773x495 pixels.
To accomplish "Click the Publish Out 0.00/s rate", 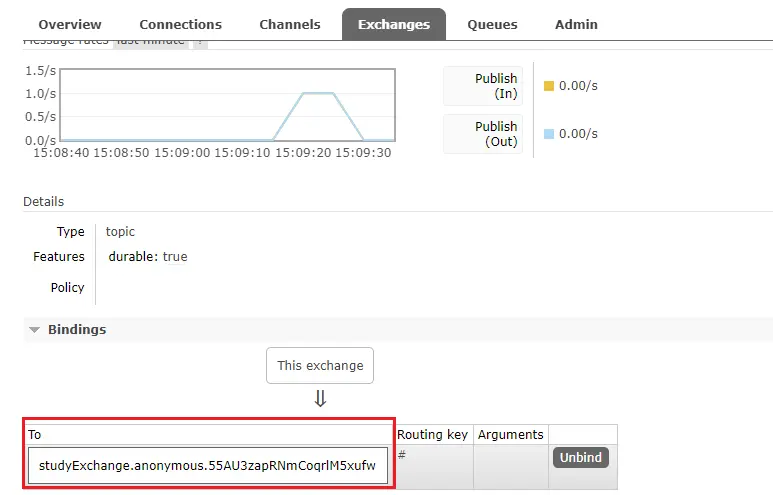I will point(578,134).
